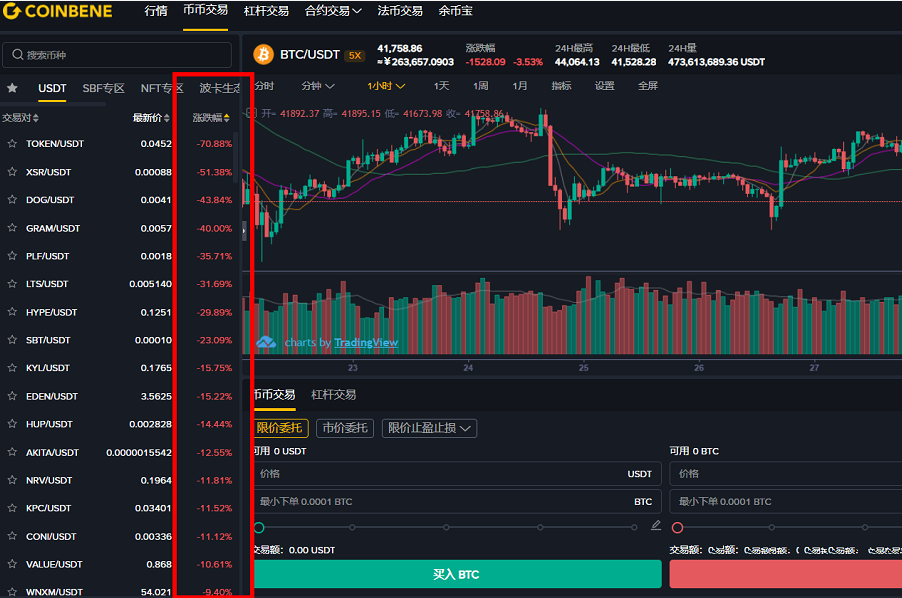The height and width of the screenshot is (598, 902).
Task: Focus the buy amount BTC input
Action: click(457, 501)
